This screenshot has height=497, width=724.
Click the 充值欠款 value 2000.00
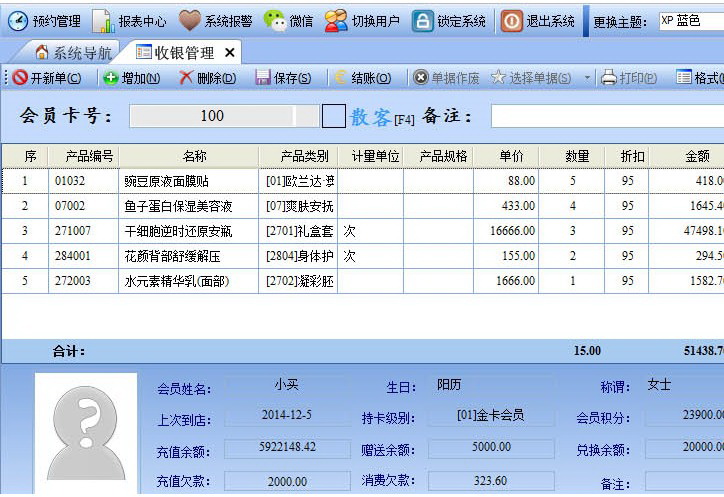coord(288,481)
